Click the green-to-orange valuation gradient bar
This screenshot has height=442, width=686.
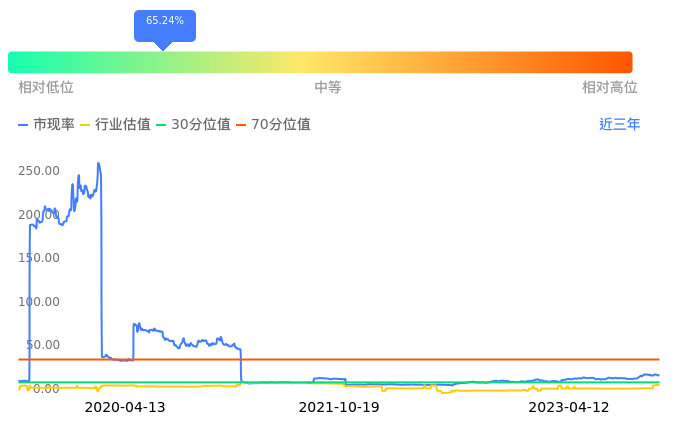click(320, 62)
